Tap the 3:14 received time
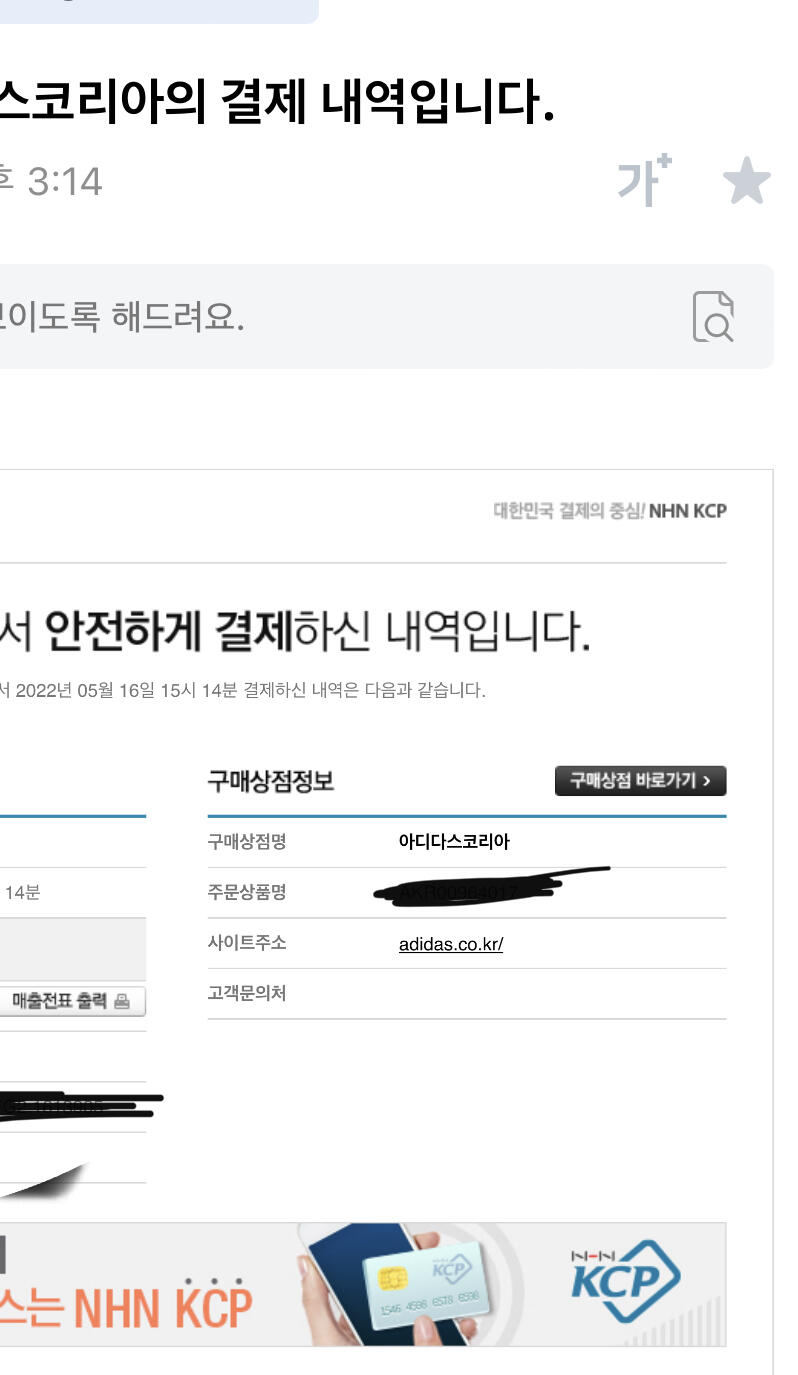This screenshot has height=1375, width=798. [x=64, y=182]
